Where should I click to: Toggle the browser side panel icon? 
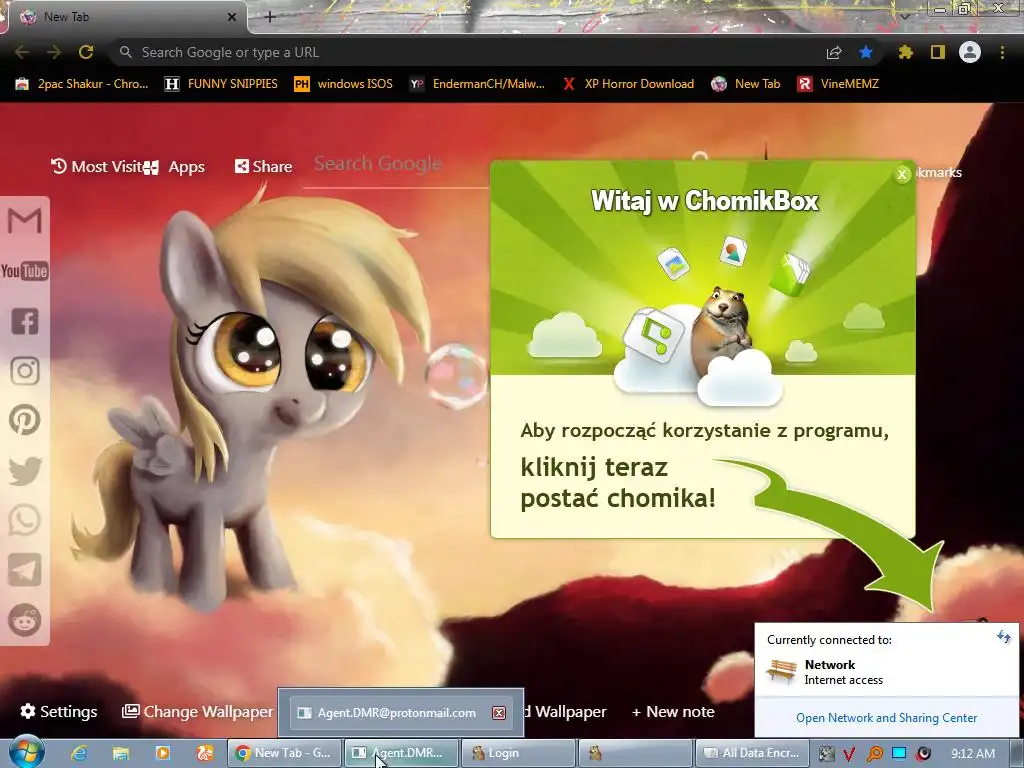pyautogui.click(x=938, y=52)
